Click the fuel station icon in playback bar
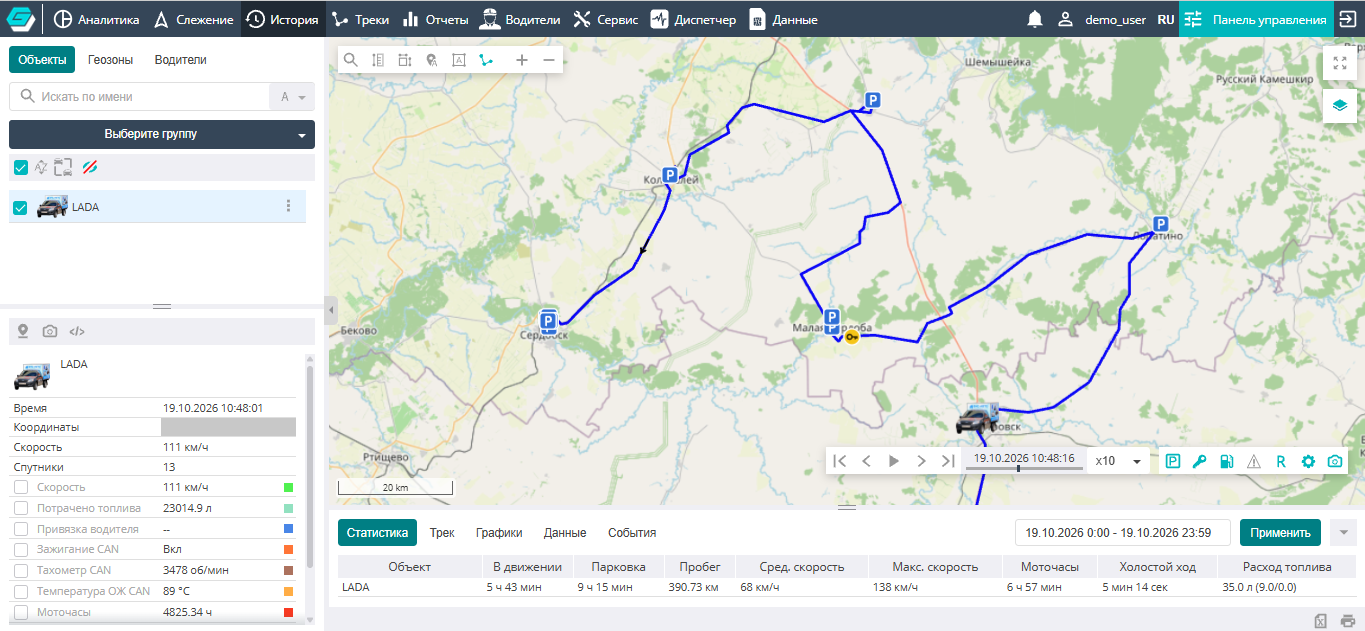1365x631 pixels. tap(1227, 461)
